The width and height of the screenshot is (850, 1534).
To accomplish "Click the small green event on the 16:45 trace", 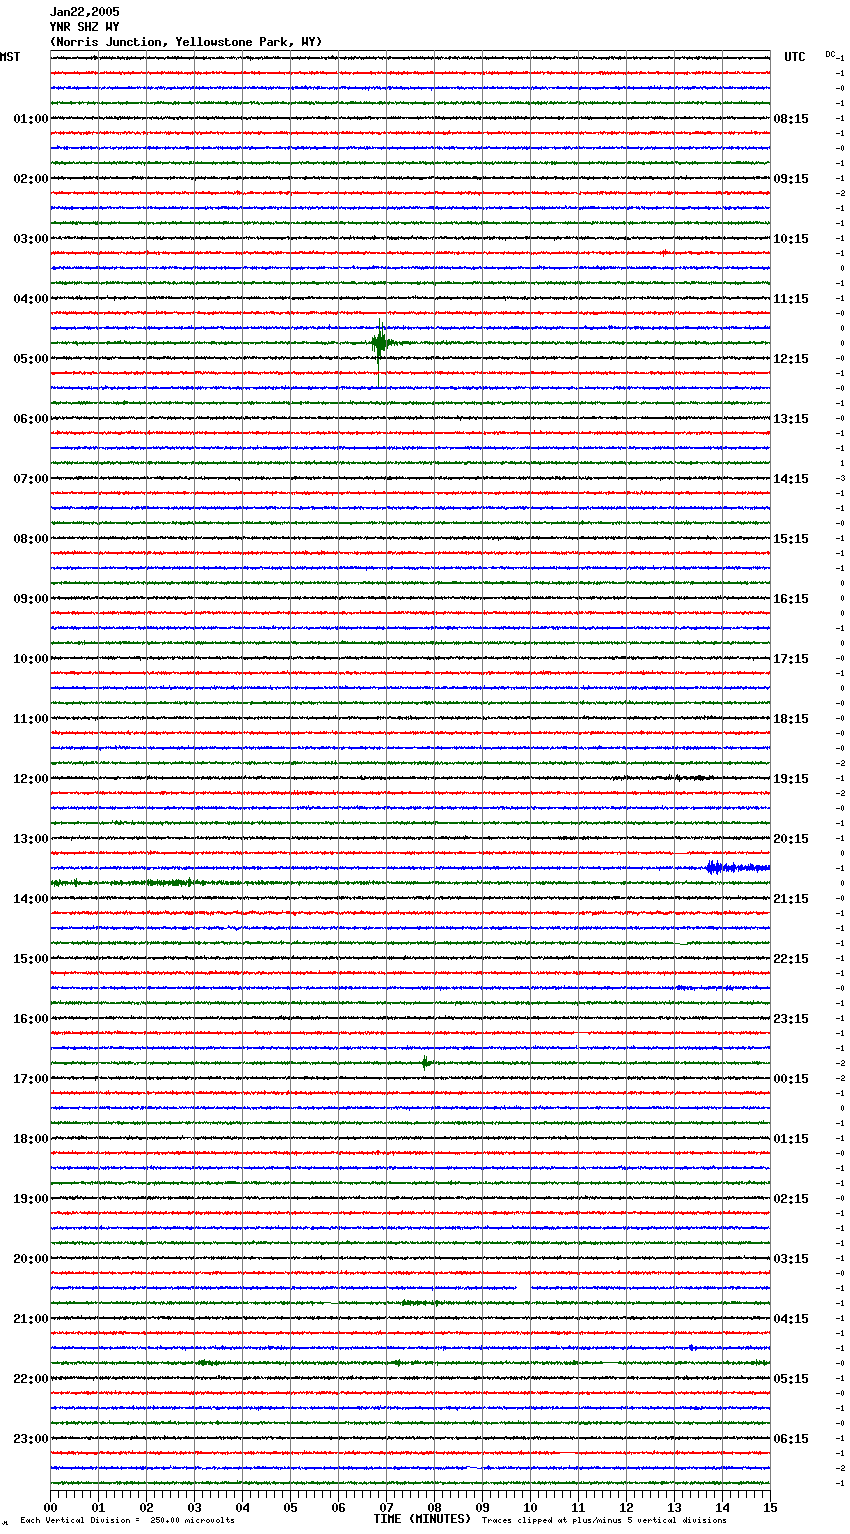I will coord(426,1062).
